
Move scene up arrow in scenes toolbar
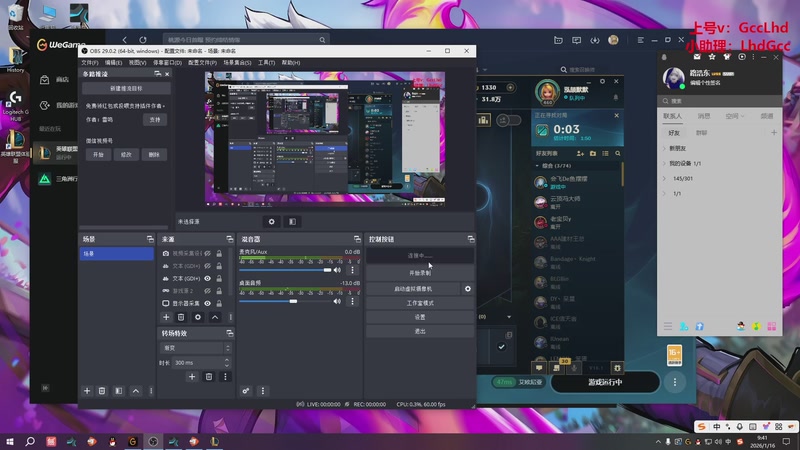(x=136, y=391)
